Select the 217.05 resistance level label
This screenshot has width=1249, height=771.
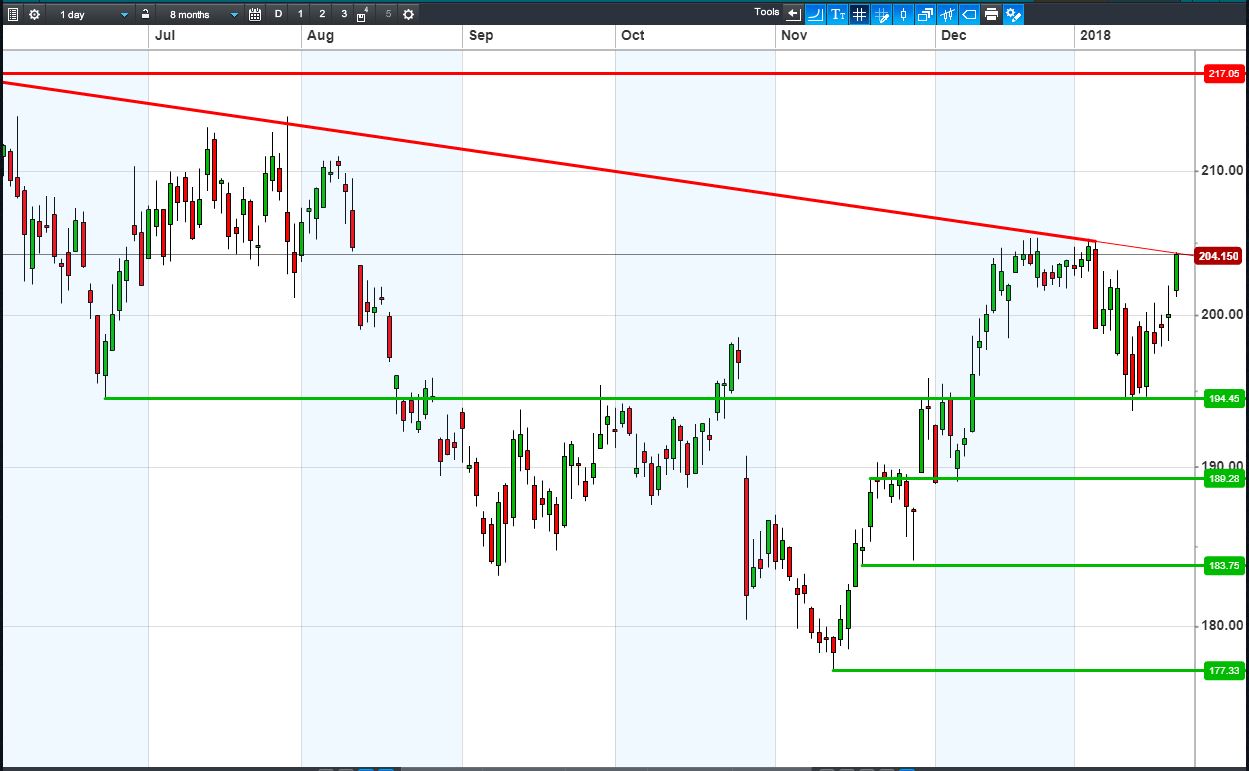point(1224,73)
